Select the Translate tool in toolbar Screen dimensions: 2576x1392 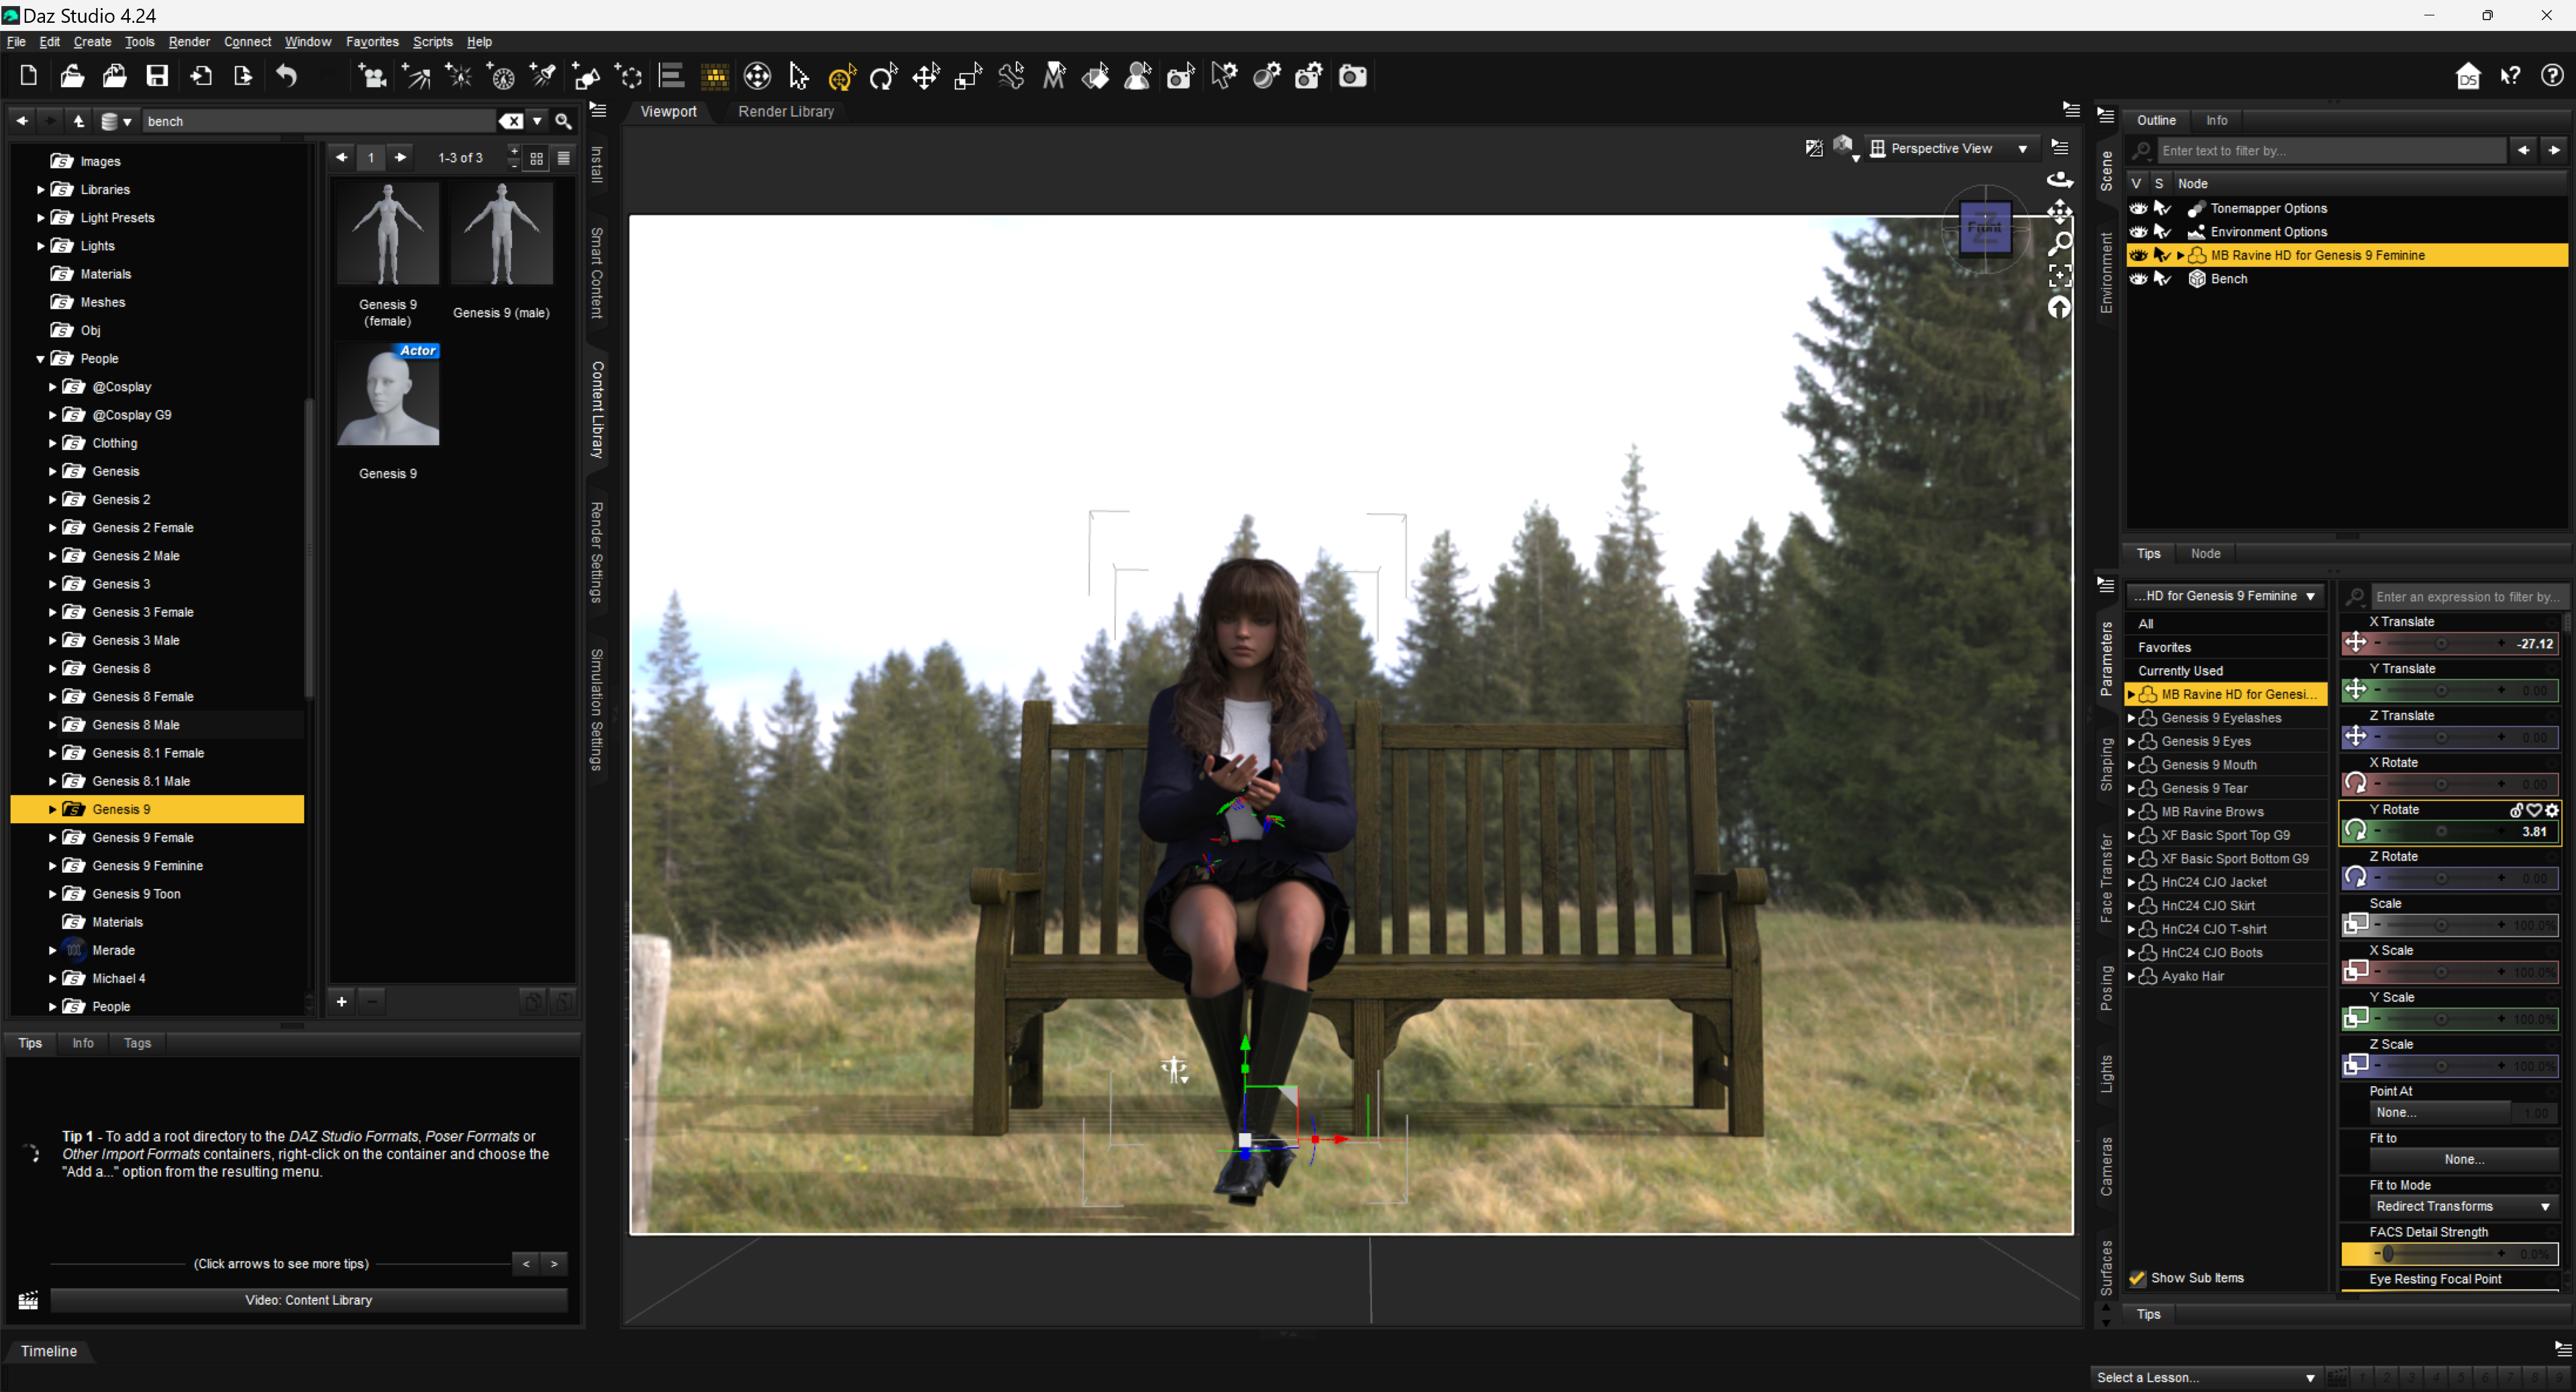coord(926,76)
